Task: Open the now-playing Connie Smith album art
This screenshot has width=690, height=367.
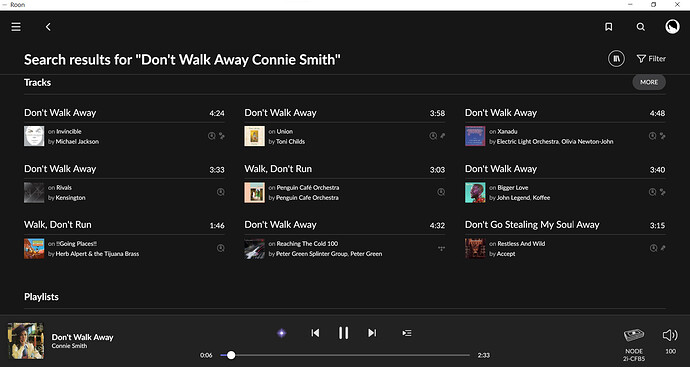Action: click(x=26, y=341)
